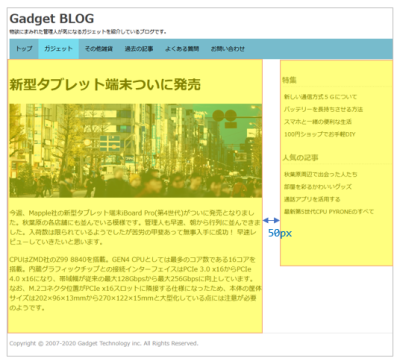Click the スマホと一緒の便利な生活 link
The height and width of the screenshot is (364, 400).
click(318, 122)
